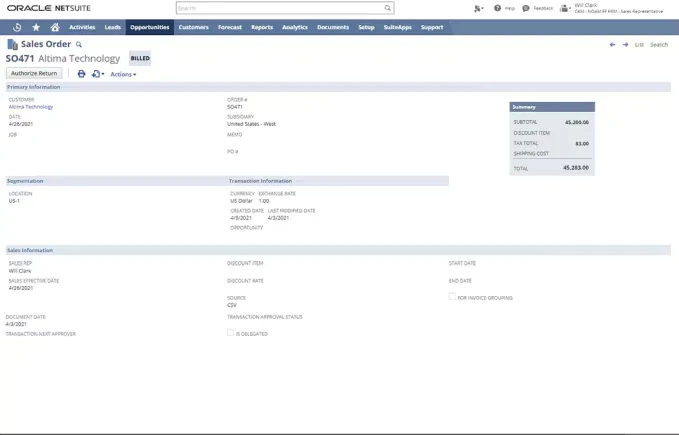679x435 pixels.
Task: Expand the Actions dropdown
Action: 123,74
